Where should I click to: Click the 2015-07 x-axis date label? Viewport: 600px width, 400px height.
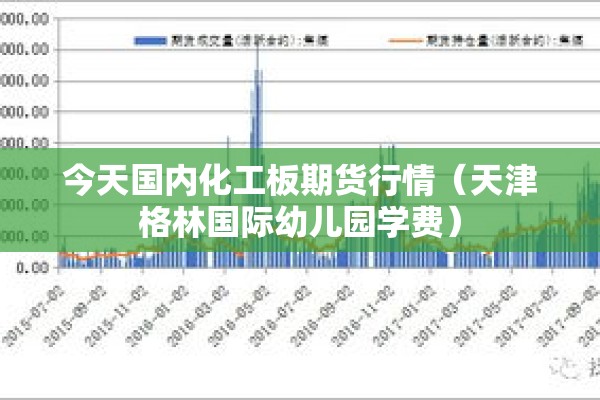33,317
